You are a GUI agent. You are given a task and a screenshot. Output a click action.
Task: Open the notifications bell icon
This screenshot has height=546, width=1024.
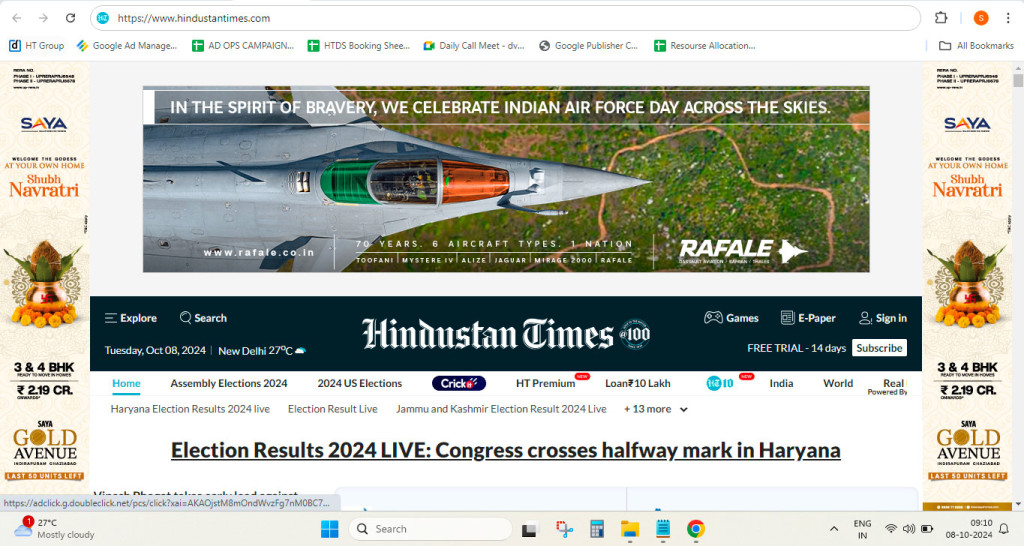(1004, 529)
